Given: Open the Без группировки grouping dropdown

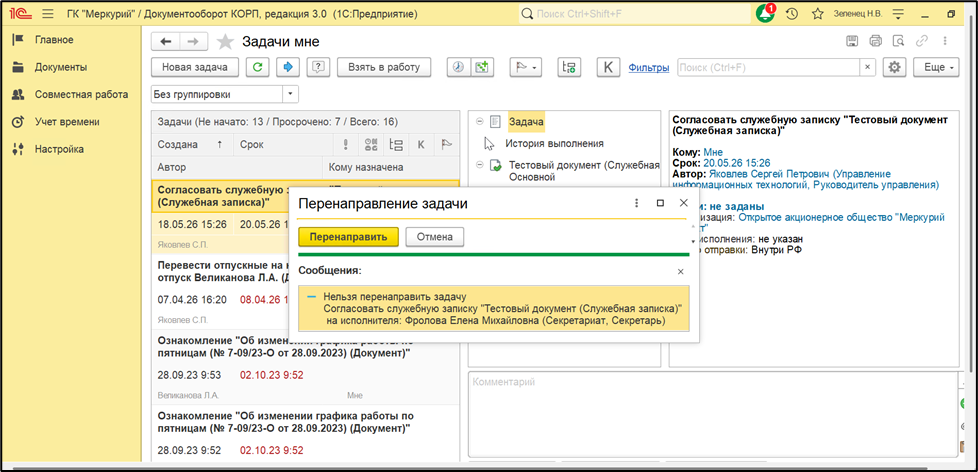Looking at the screenshot, I should point(291,95).
